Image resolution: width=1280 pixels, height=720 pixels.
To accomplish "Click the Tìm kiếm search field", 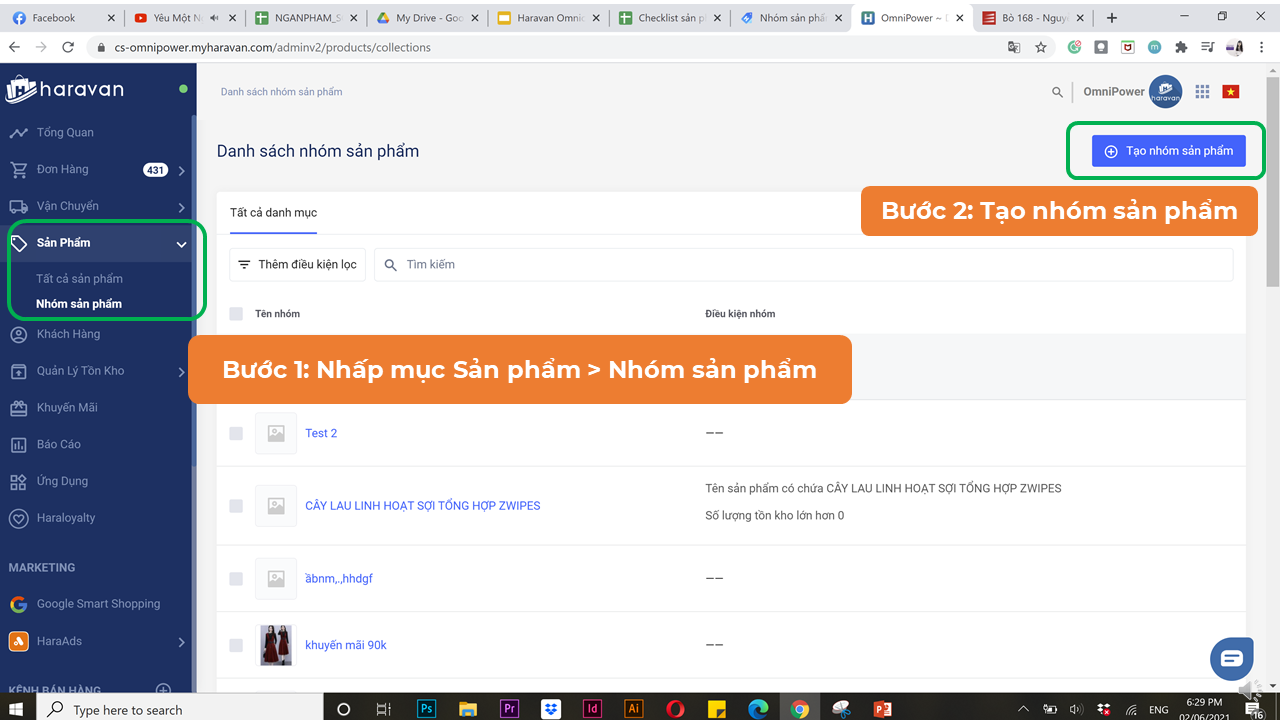I will [803, 265].
